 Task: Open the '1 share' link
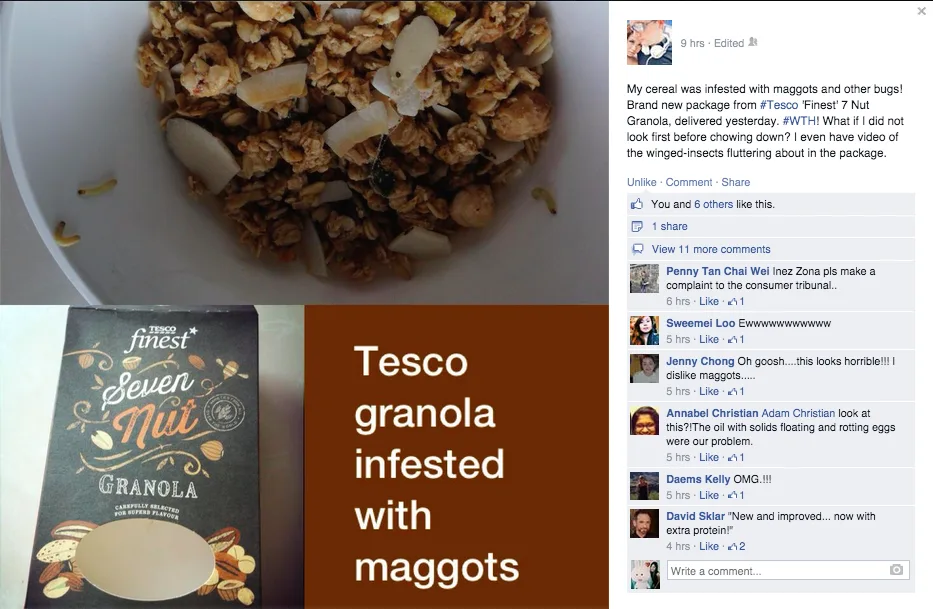click(669, 226)
